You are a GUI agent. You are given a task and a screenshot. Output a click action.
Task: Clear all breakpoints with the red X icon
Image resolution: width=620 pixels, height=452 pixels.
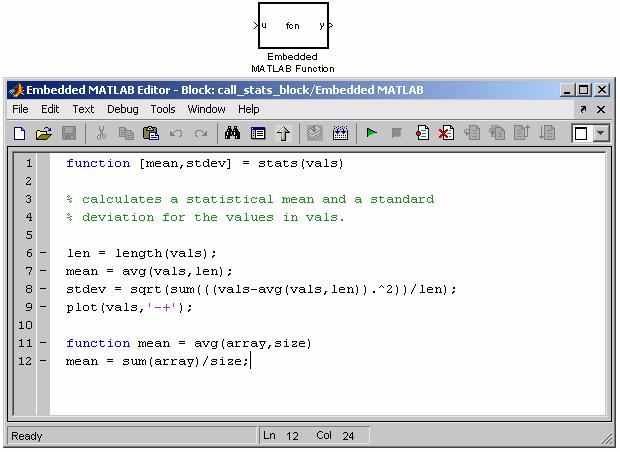(447, 133)
